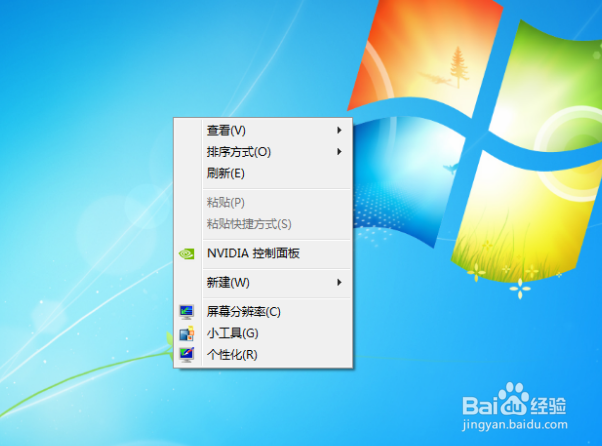Image resolution: width=602 pixels, height=446 pixels.
Task: Click the screen resolution monitor icon
Action: 187,312
